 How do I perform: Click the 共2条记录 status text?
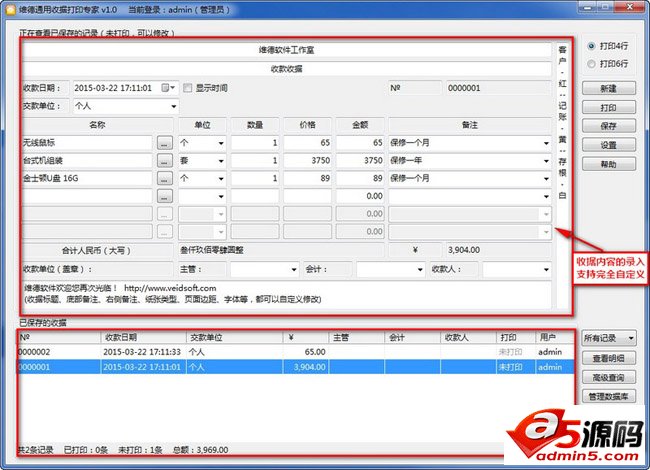36,450
